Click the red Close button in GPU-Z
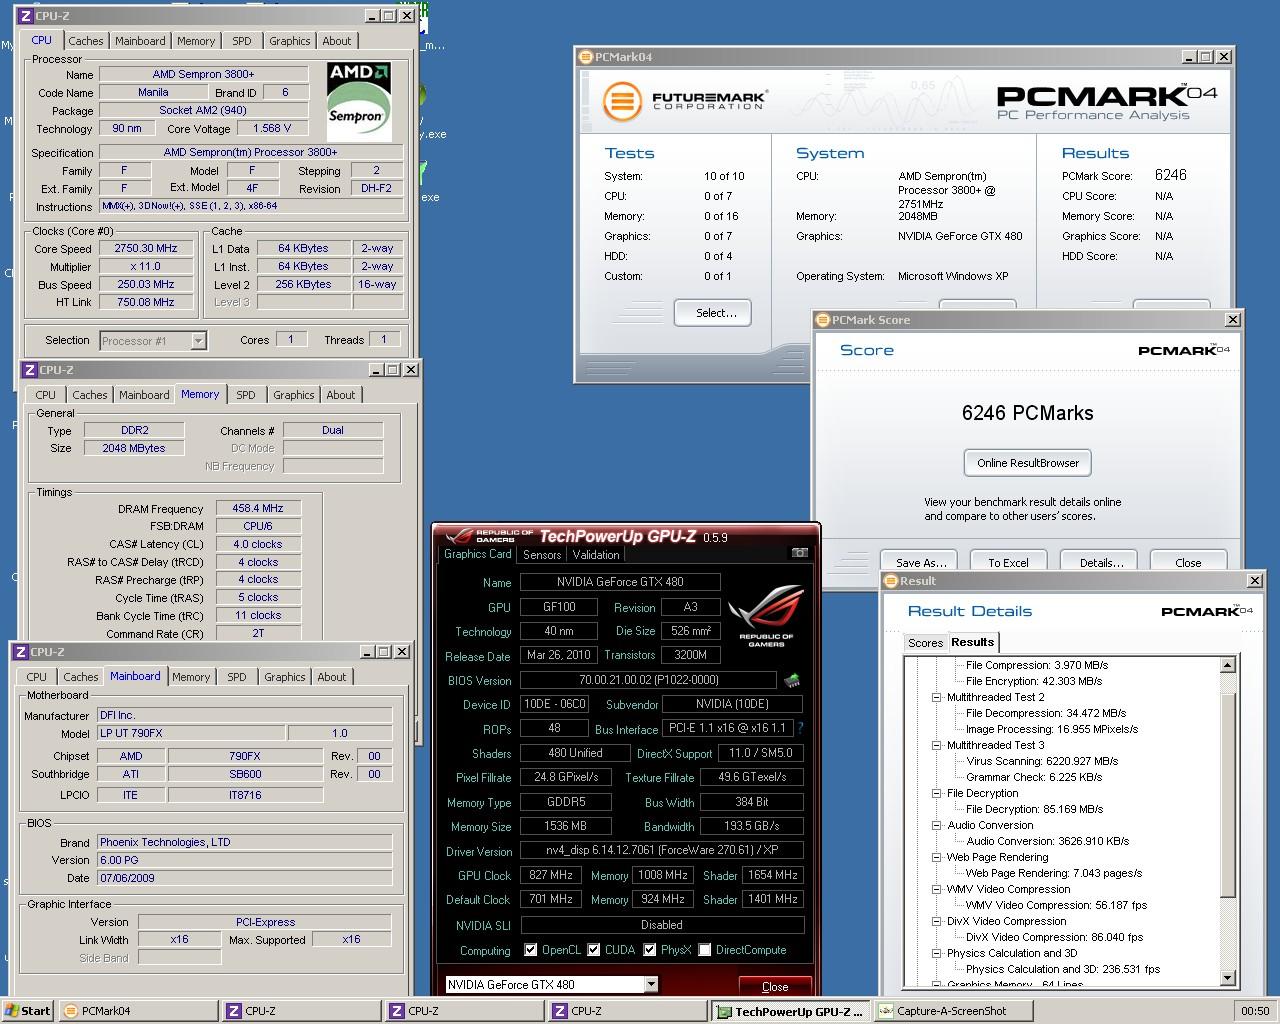The height and width of the screenshot is (1024, 1280). [x=775, y=986]
